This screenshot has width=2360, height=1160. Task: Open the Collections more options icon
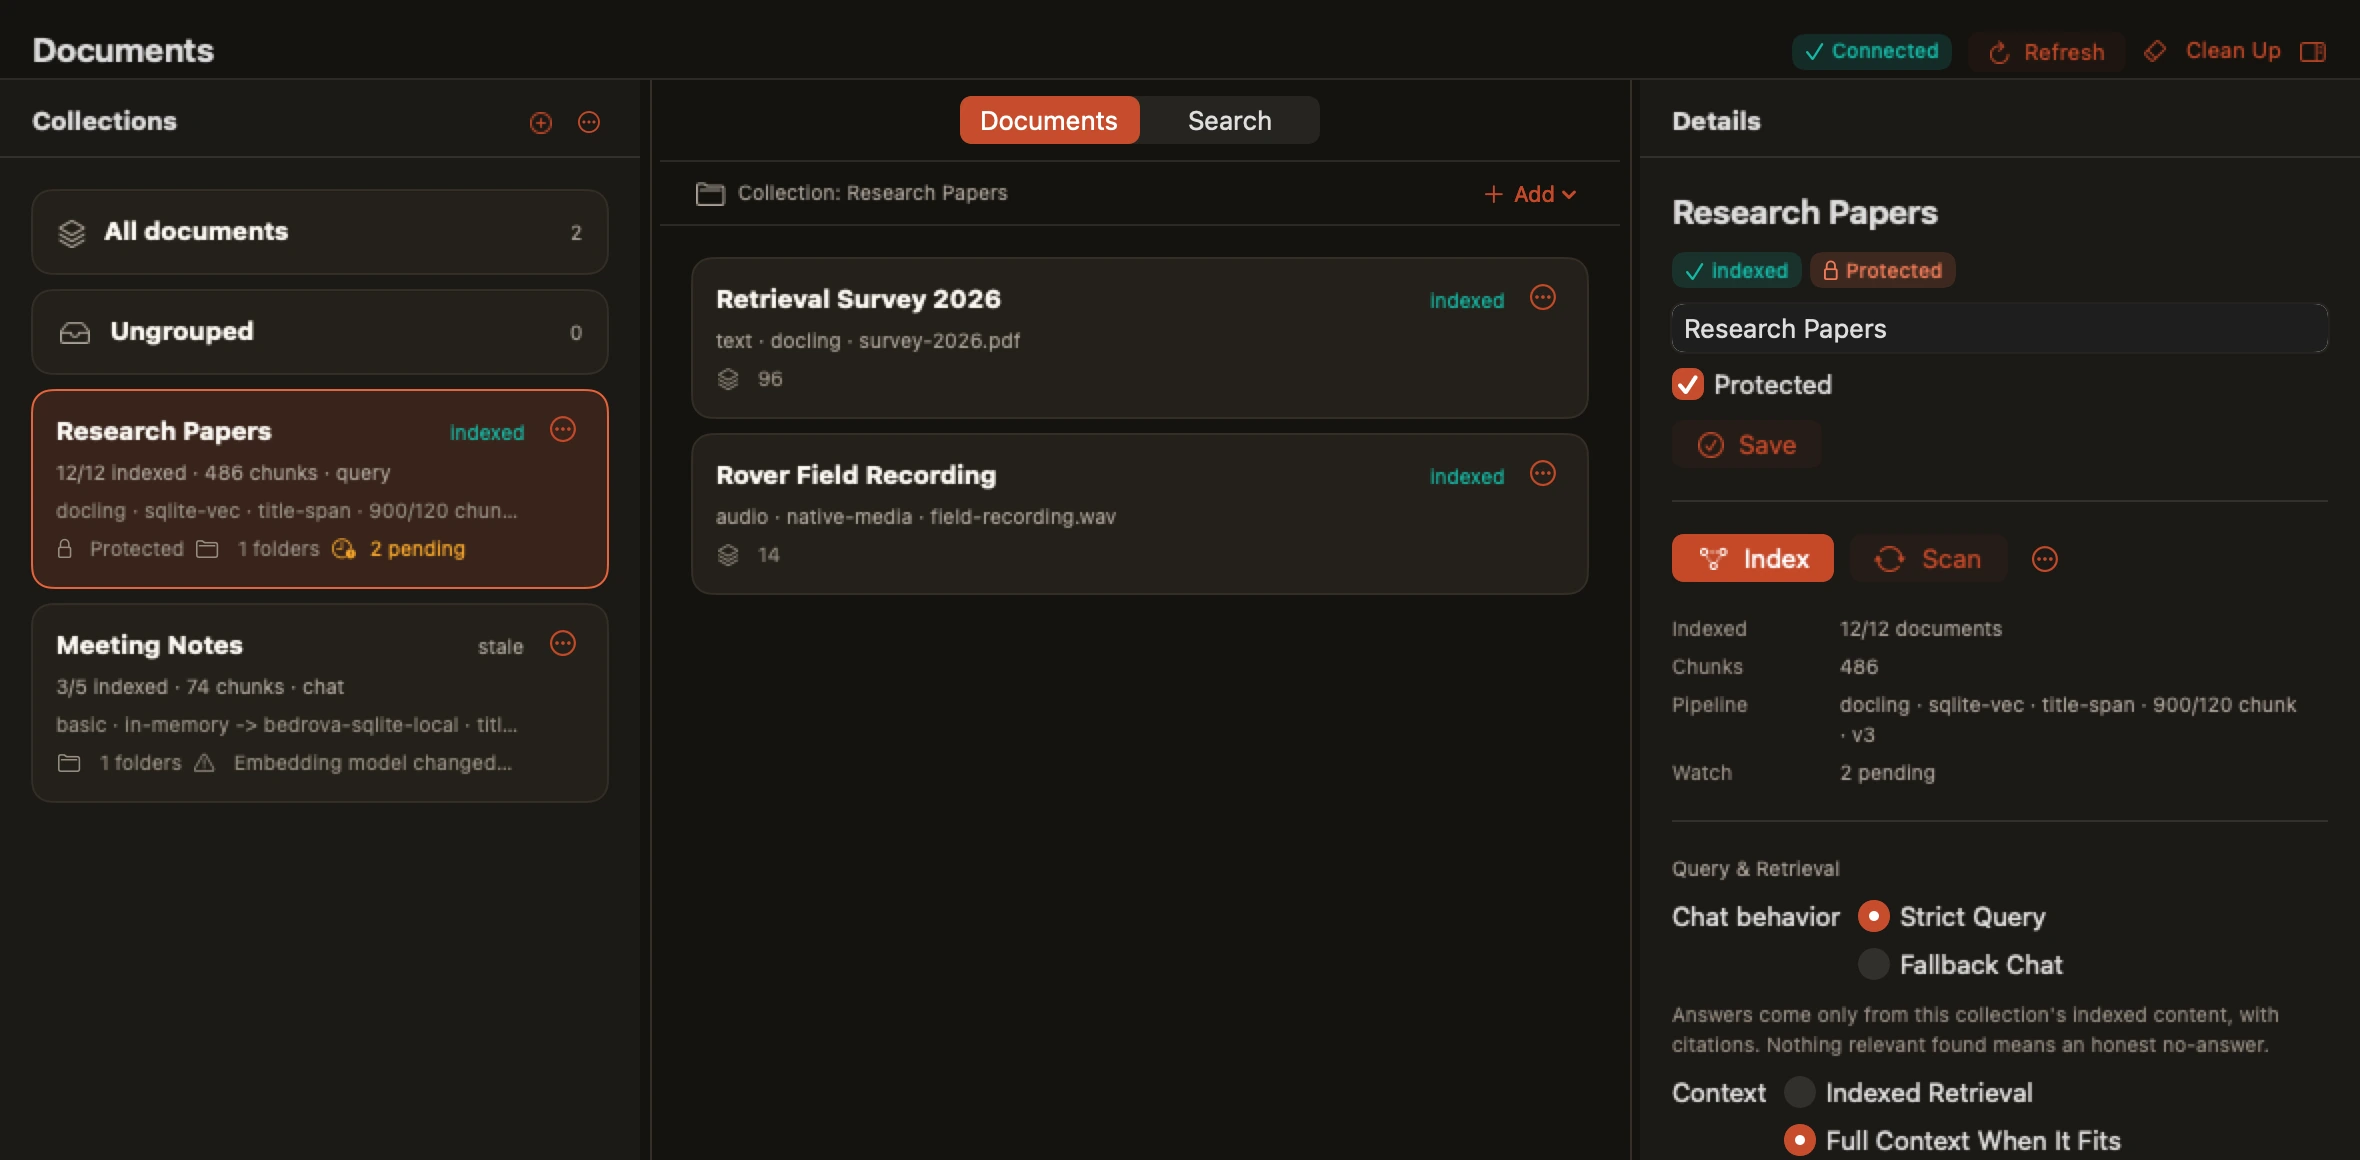click(x=589, y=122)
